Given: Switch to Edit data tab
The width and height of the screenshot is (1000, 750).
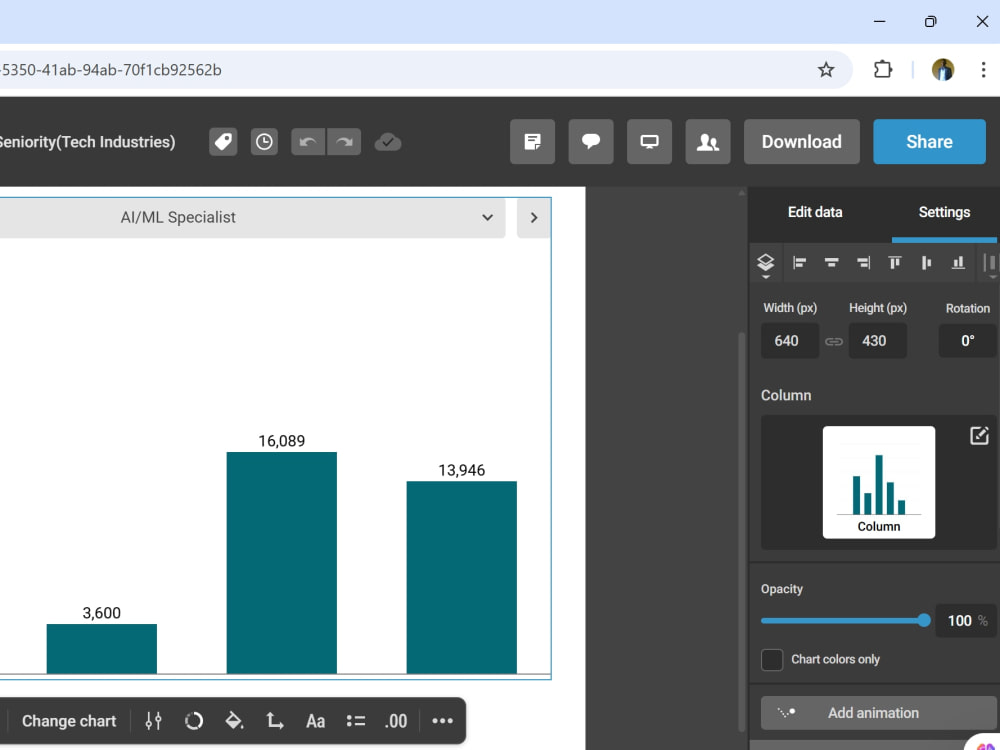Looking at the screenshot, I should [x=814, y=212].
